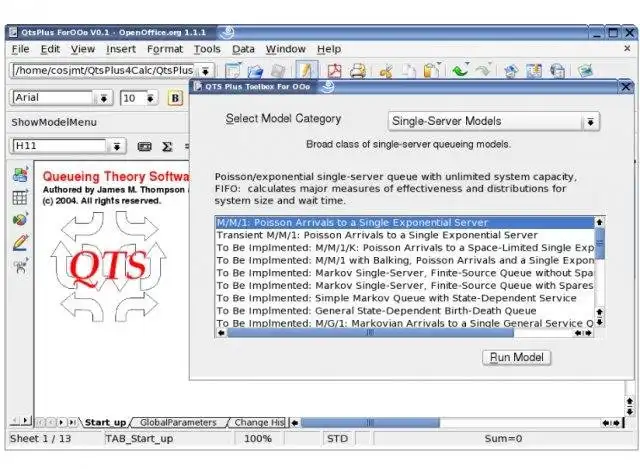Viewport: 640px width, 469px height.
Task: Click the OpenOffice document icon in title bar
Action: click(x=13, y=32)
